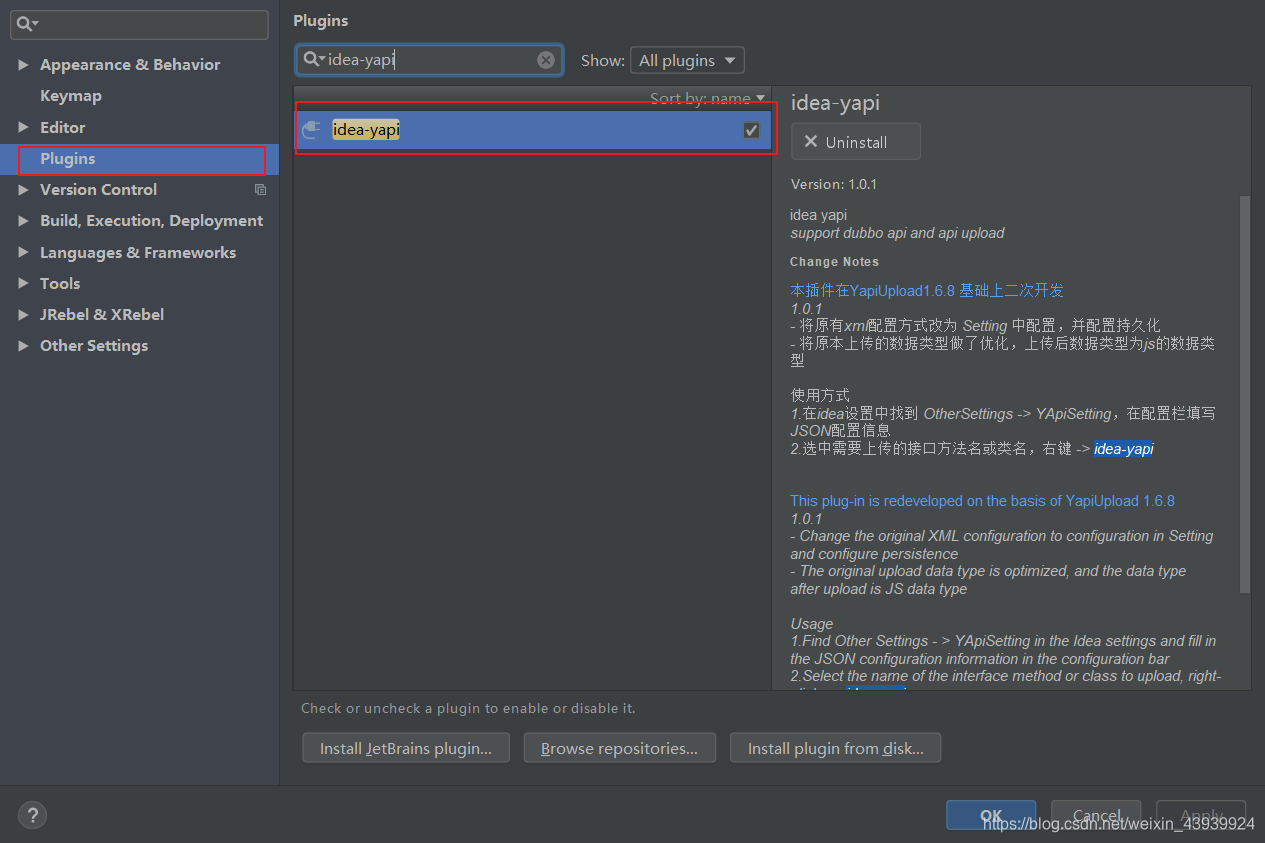Click the Cancel button

[x=1096, y=815]
